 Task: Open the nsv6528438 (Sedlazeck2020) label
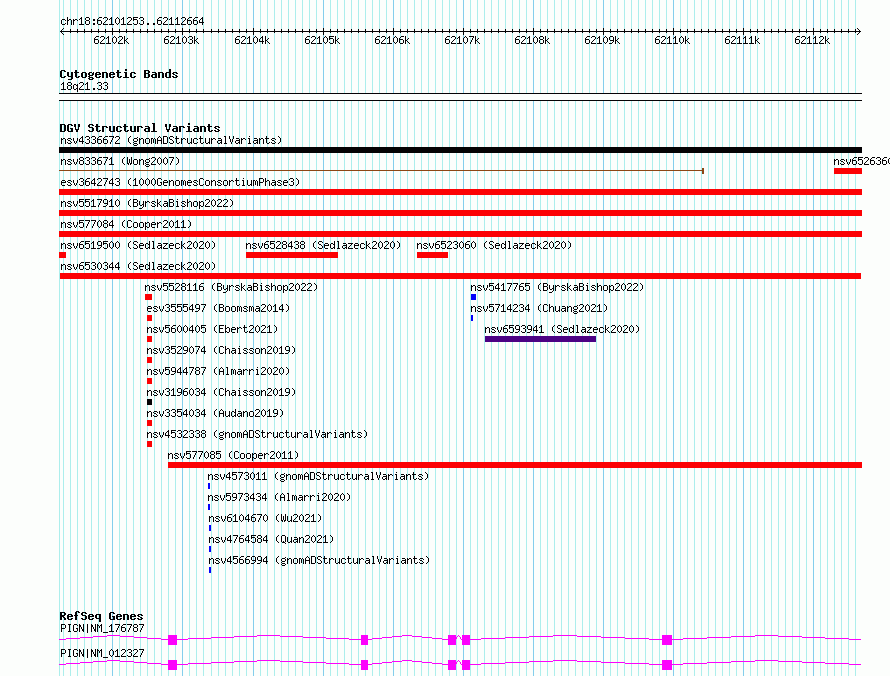323,245
